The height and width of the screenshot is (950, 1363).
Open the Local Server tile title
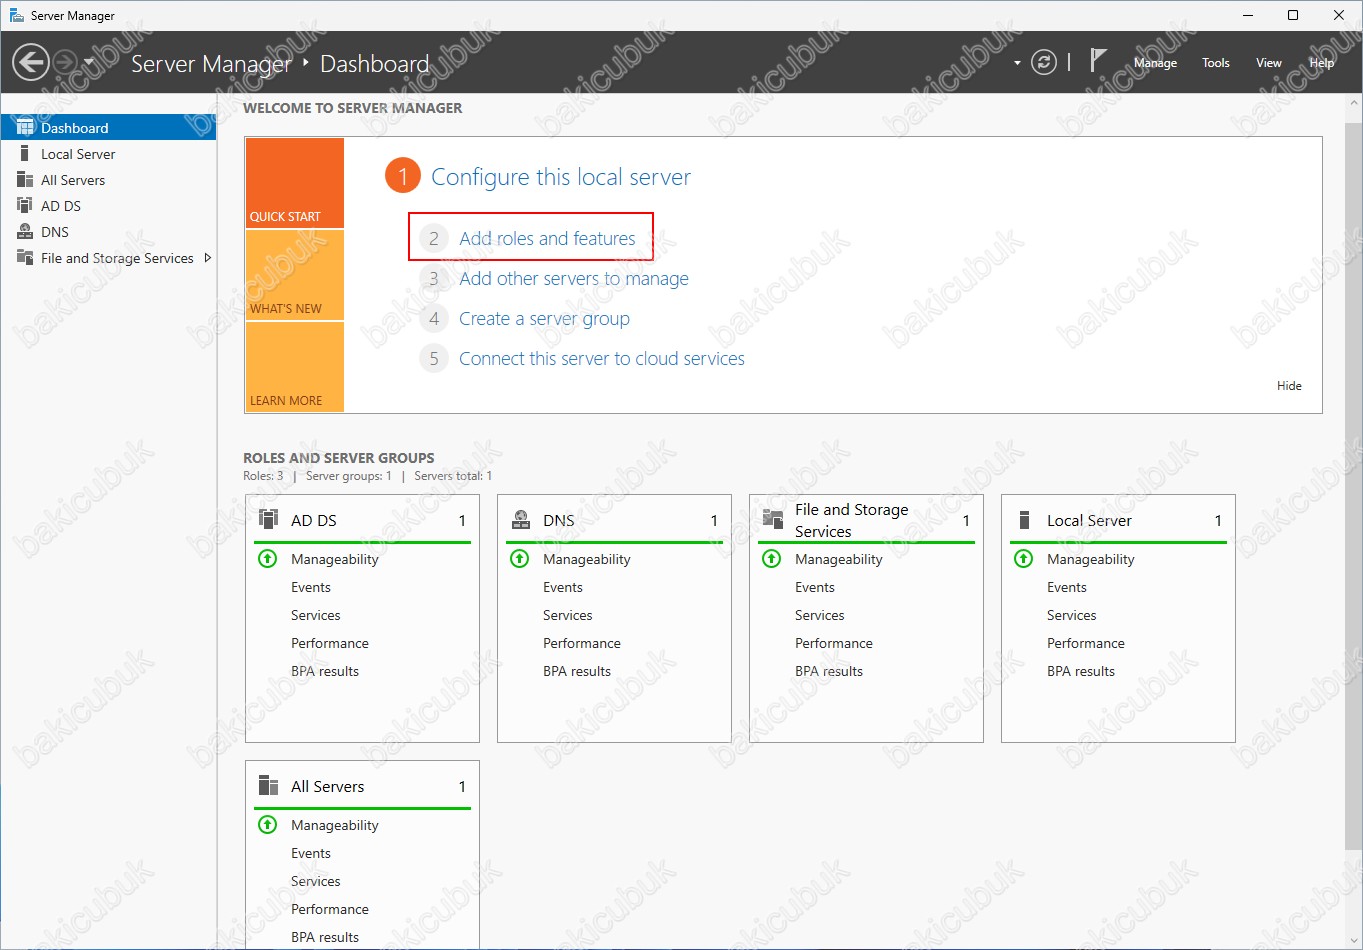[1089, 520]
